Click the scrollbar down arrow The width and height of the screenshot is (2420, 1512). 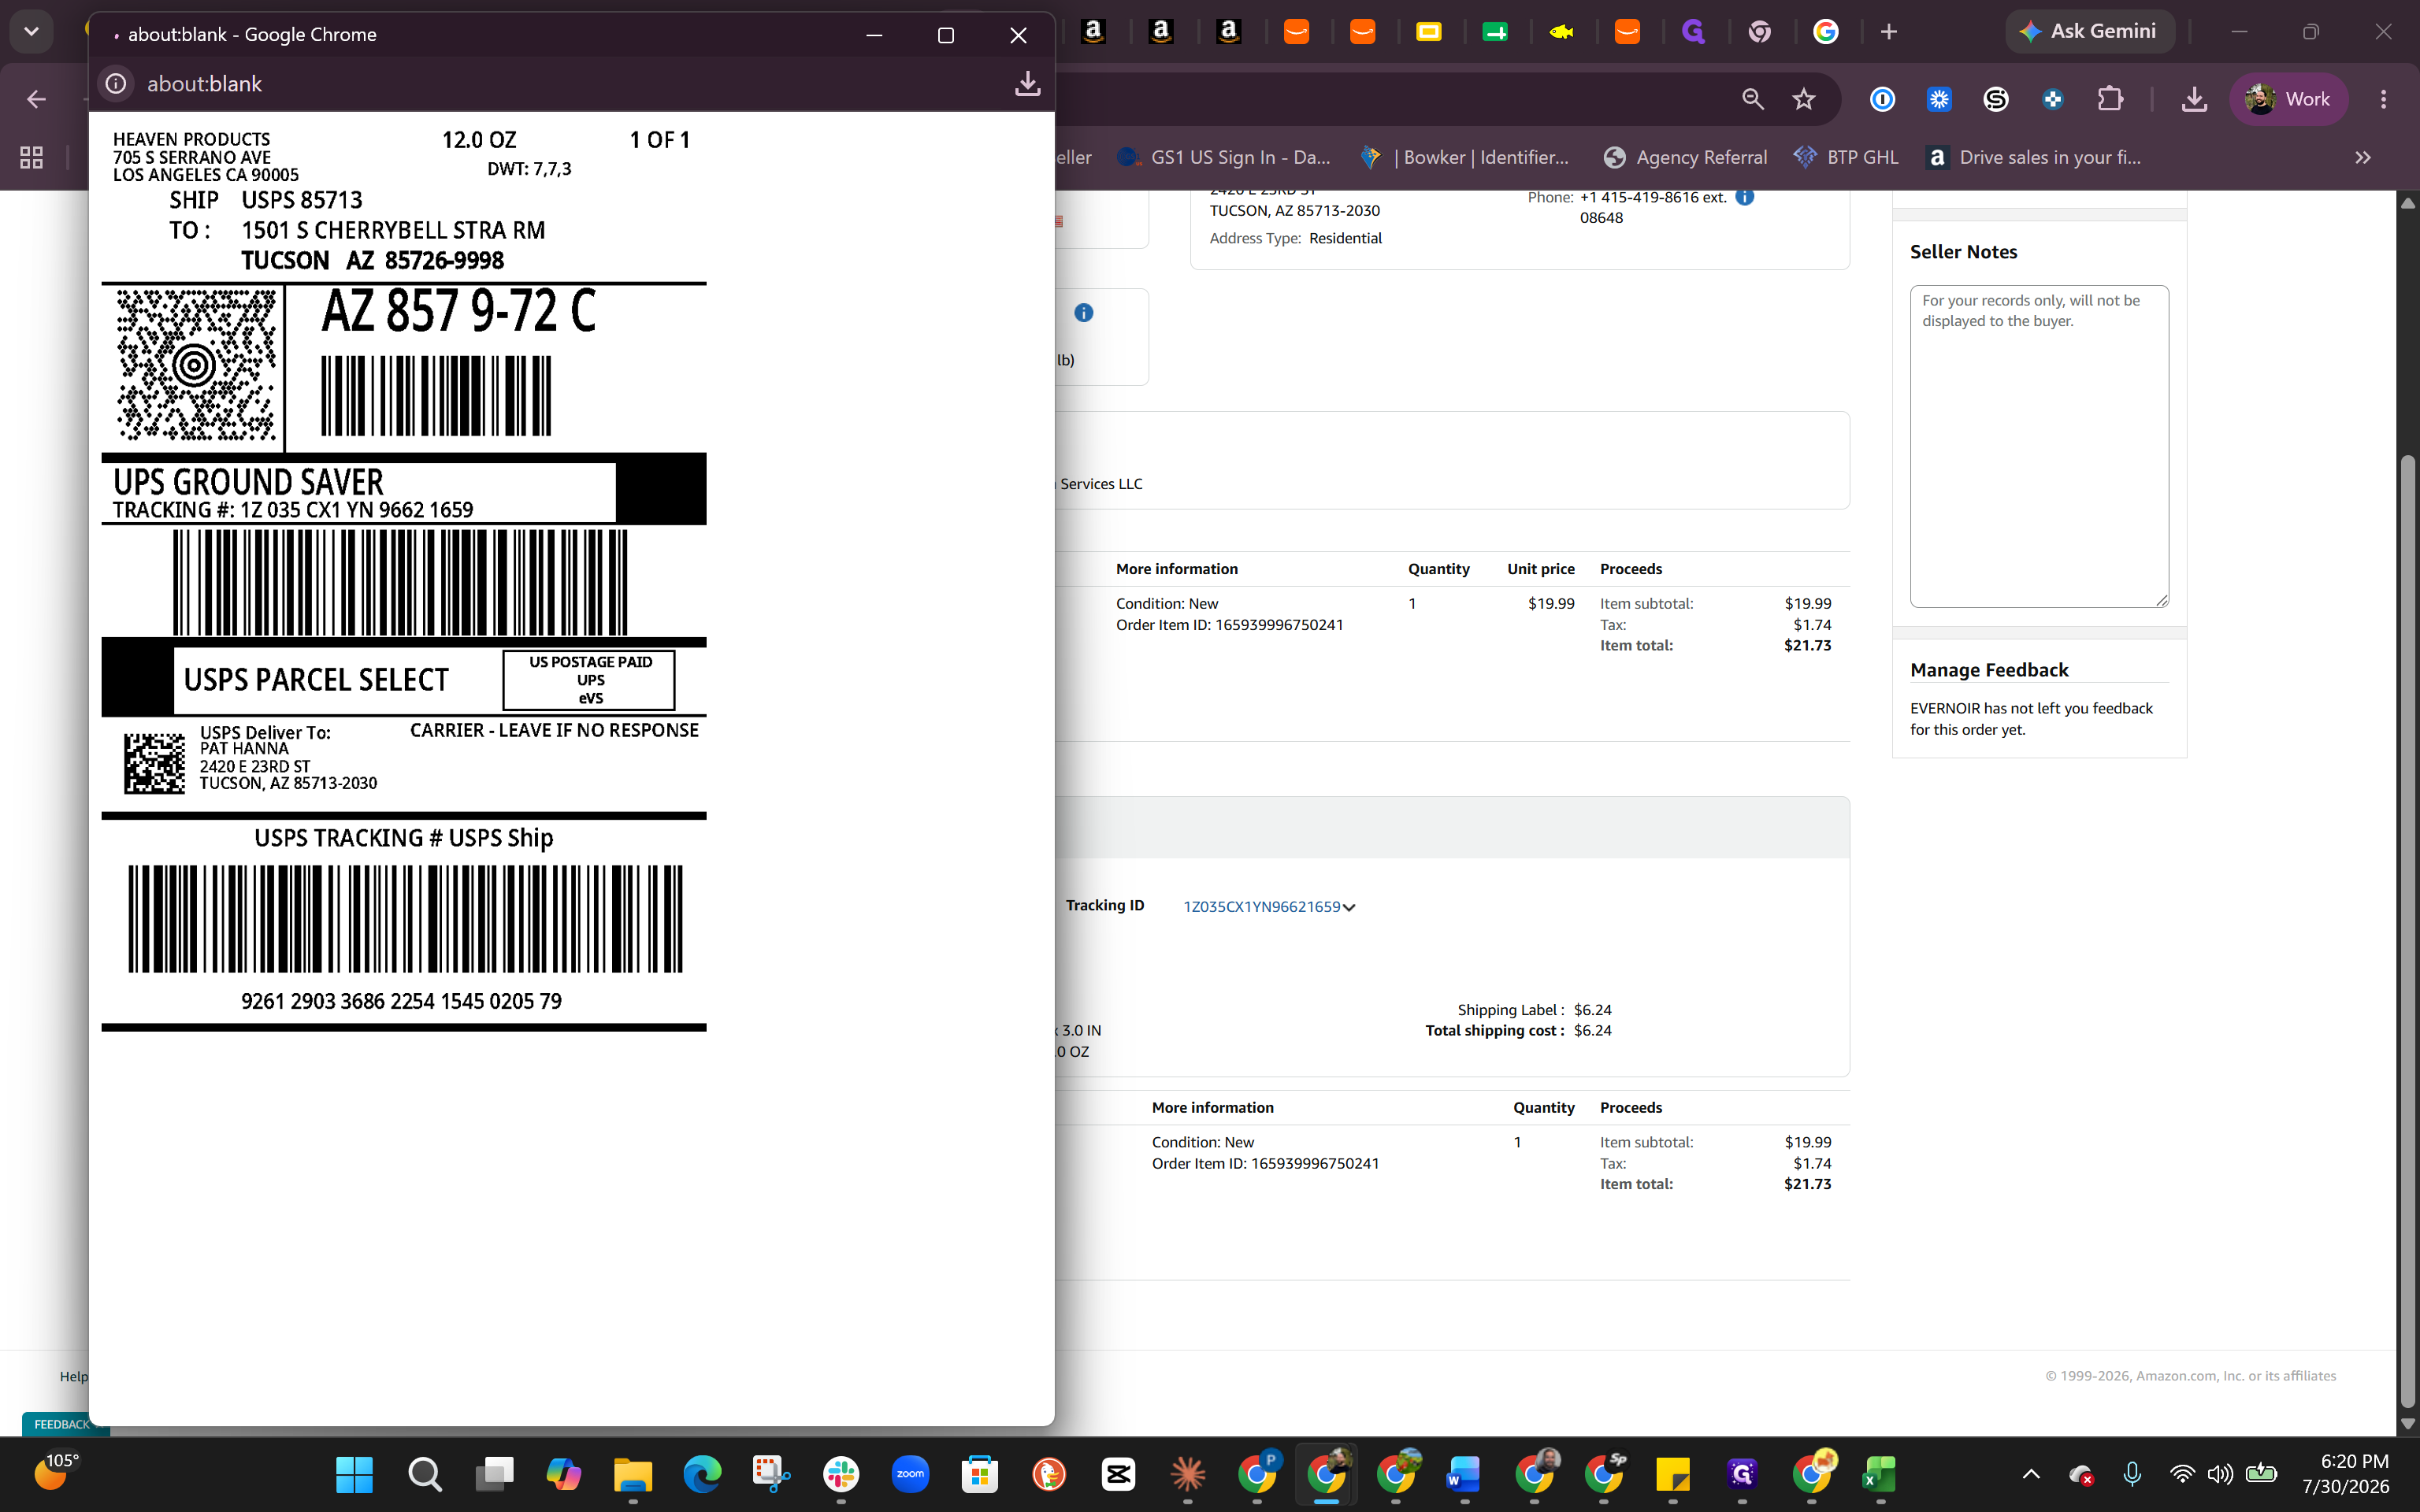click(x=2408, y=1424)
